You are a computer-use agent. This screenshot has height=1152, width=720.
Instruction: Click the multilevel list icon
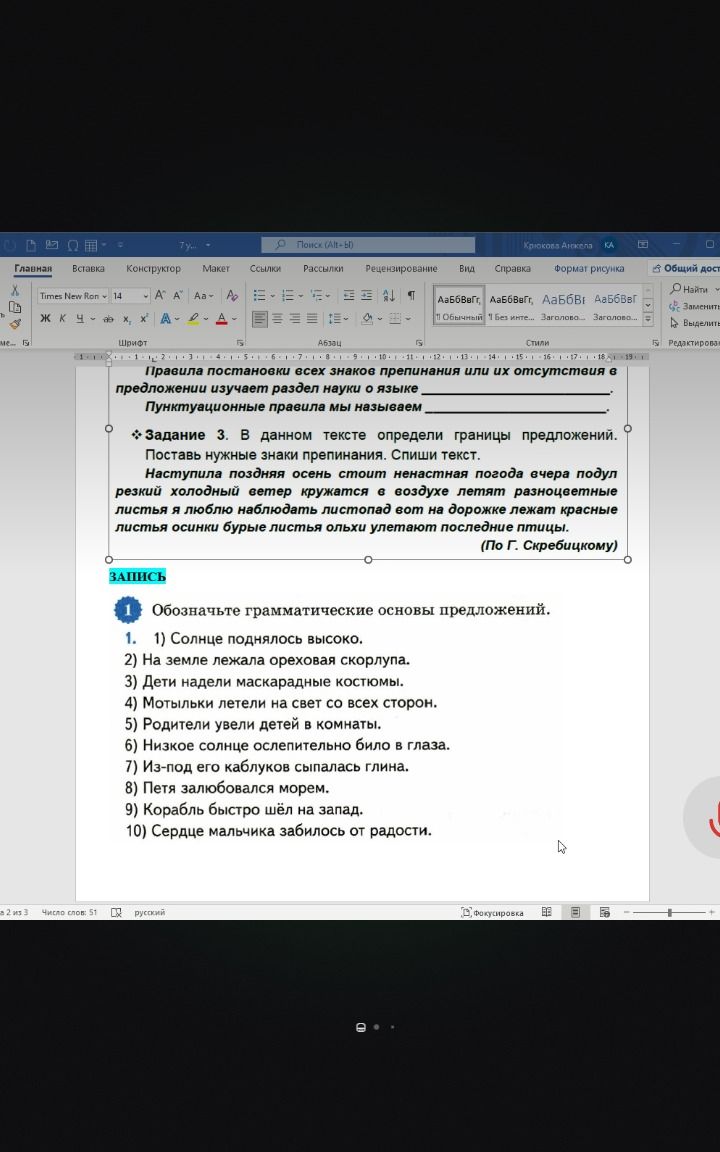(x=316, y=295)
